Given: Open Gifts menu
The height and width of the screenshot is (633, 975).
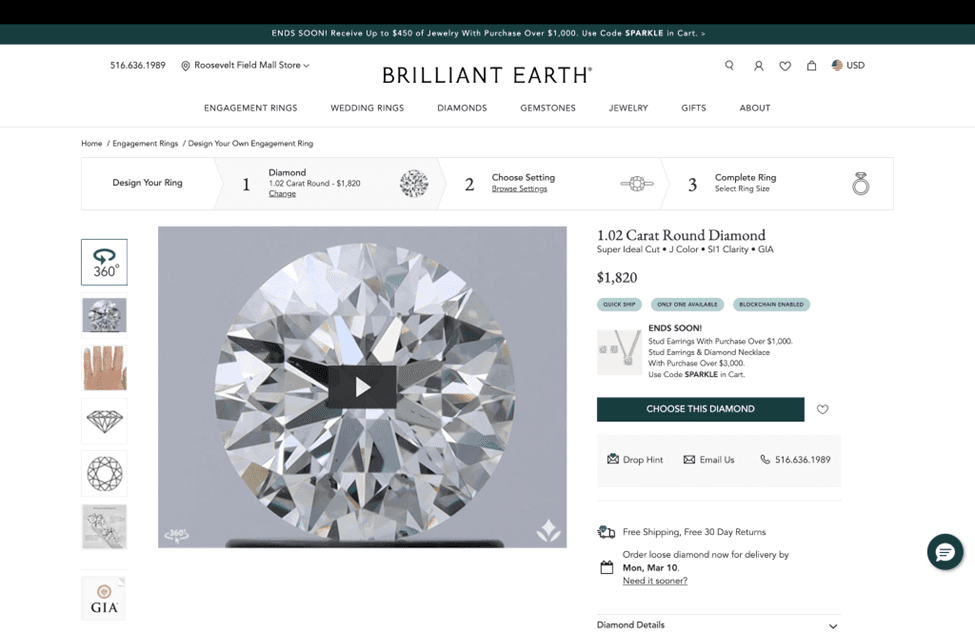Looking at the screenshot, I should [693, 108].
